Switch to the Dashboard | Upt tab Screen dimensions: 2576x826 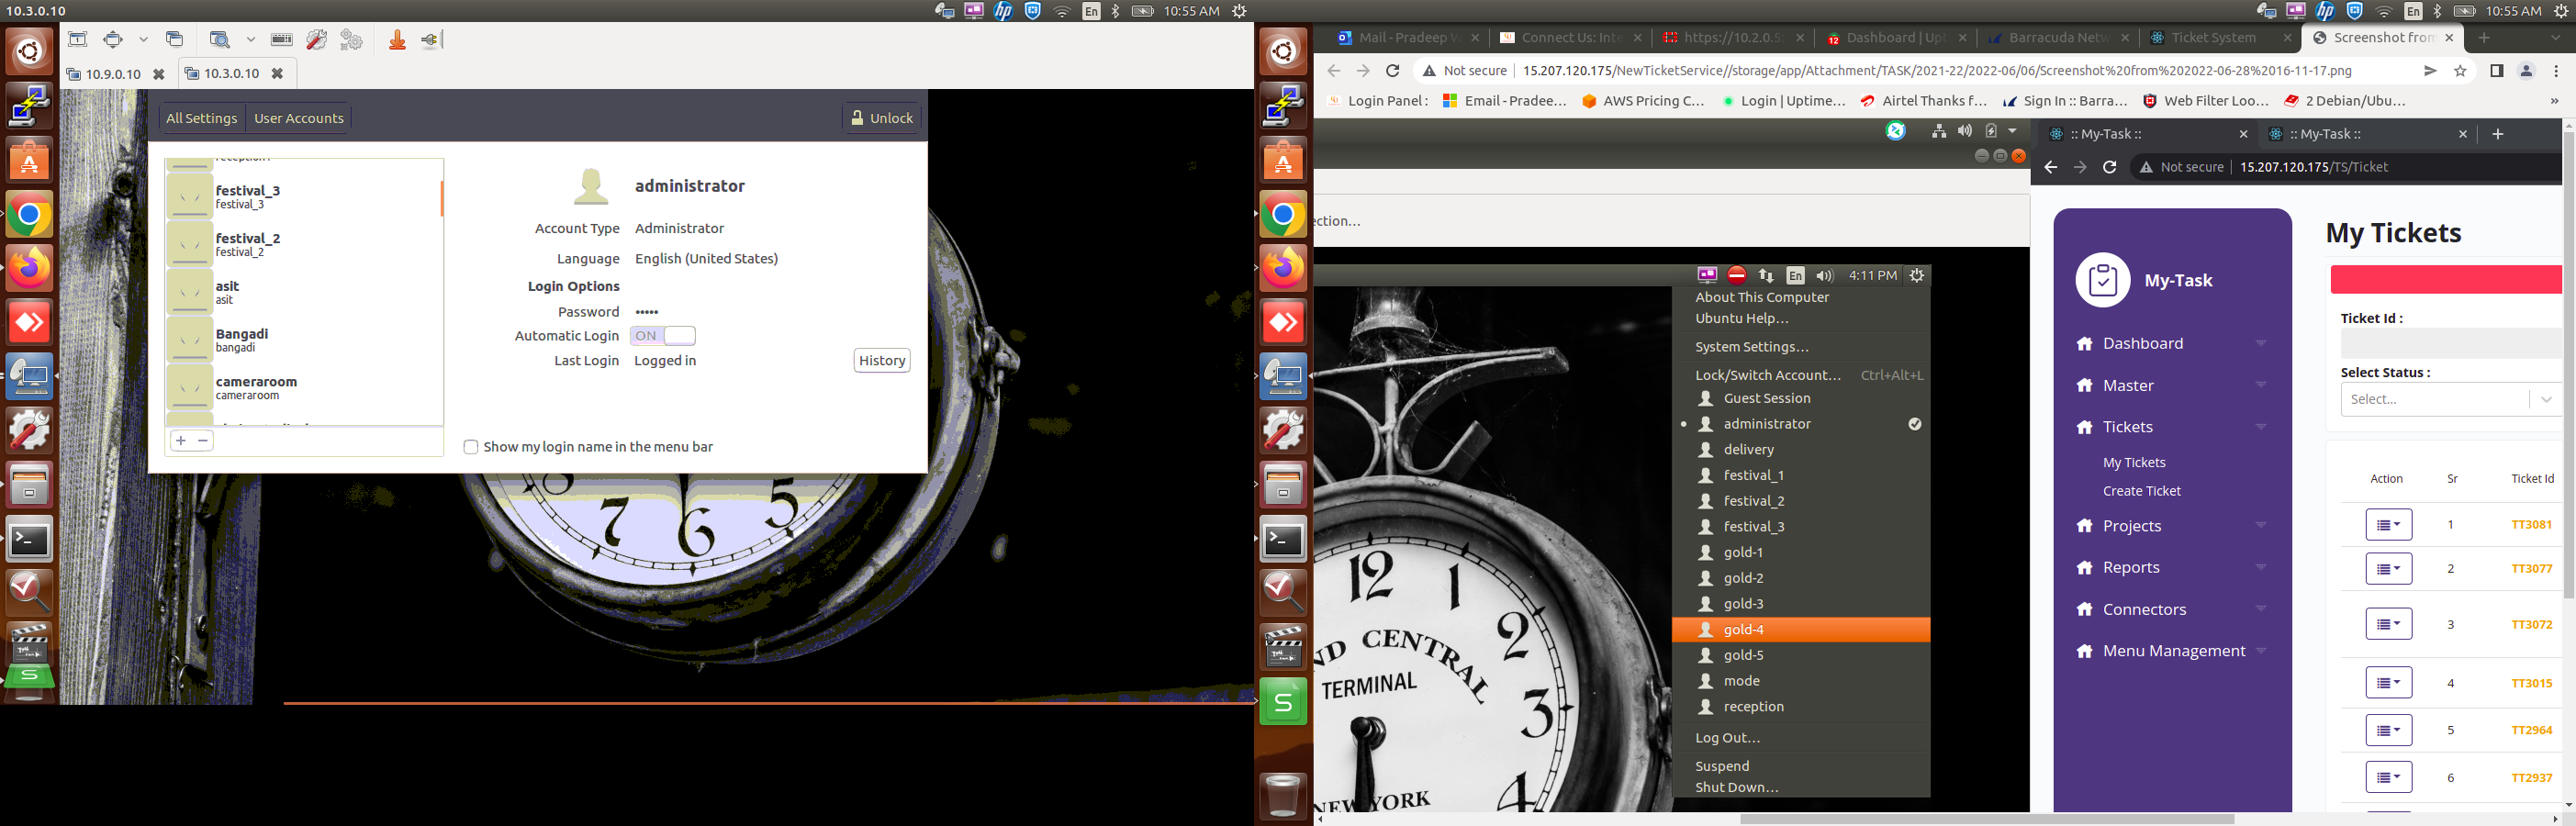click(1895, 38)
